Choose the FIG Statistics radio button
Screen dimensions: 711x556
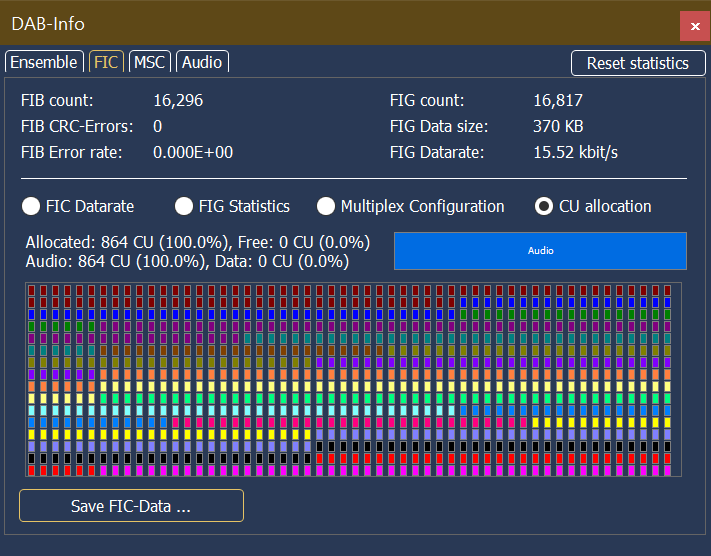pos(184,206)
